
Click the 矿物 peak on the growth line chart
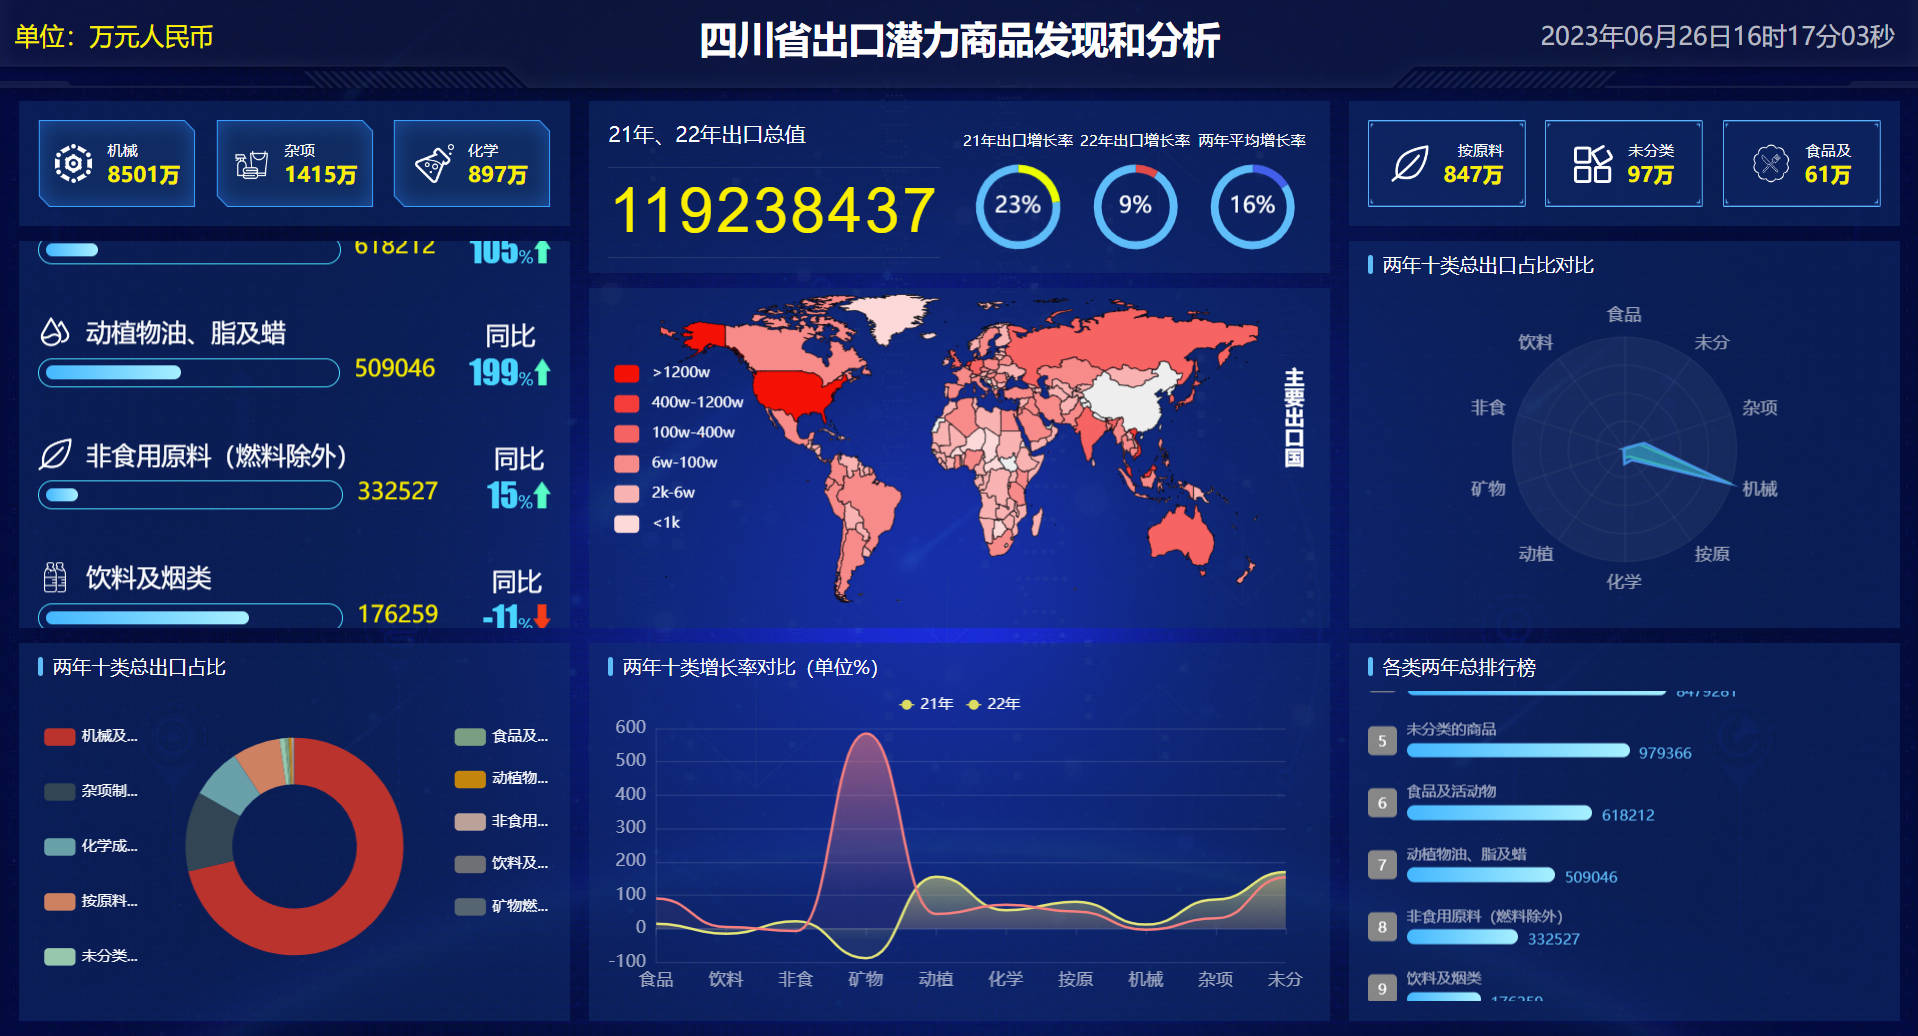pos(866,735)
